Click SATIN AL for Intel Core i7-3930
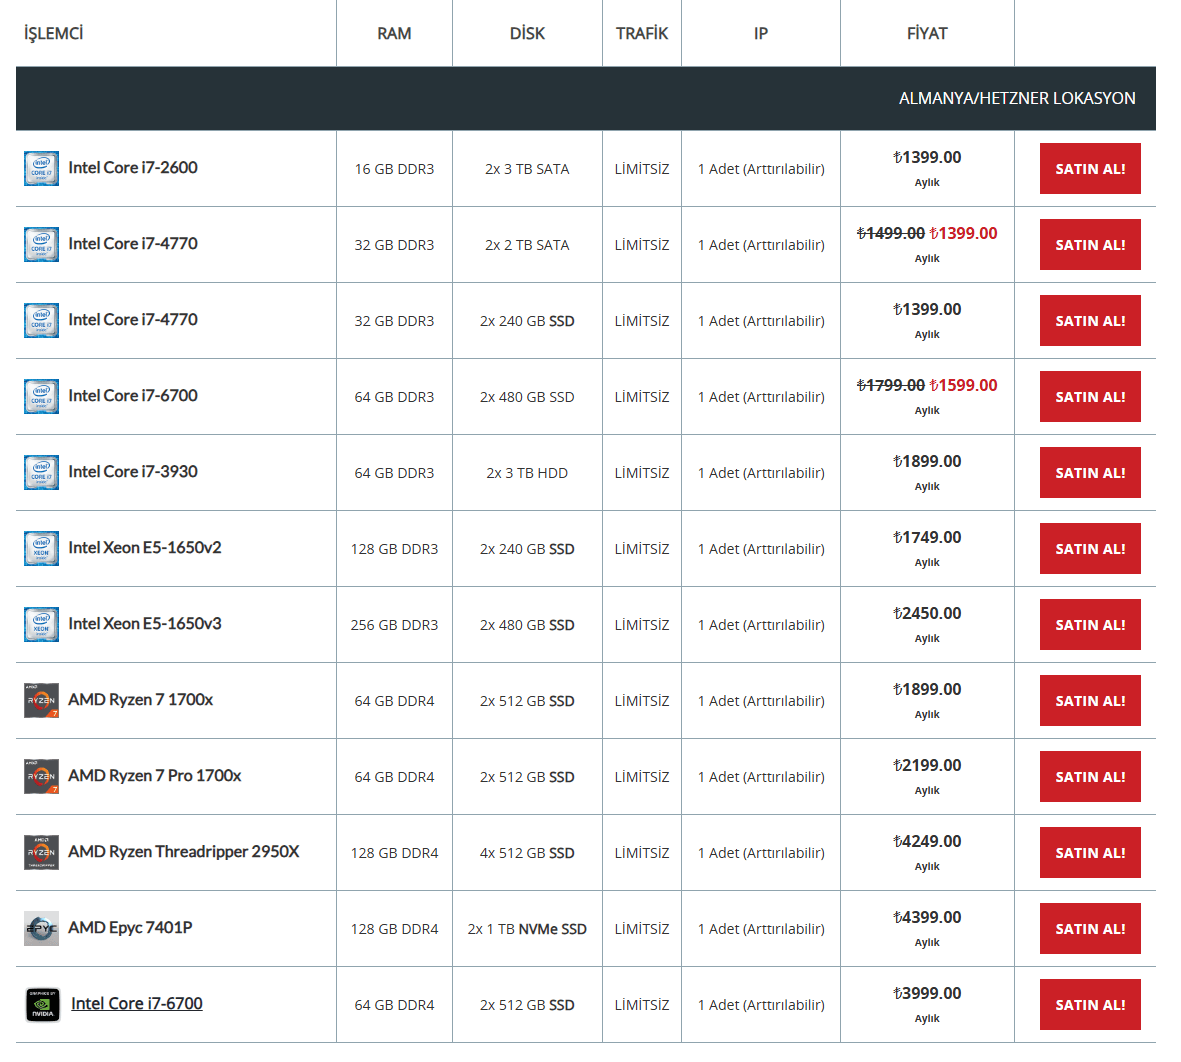The height and width of the screenshot is (1062, 1181). 1090,473
